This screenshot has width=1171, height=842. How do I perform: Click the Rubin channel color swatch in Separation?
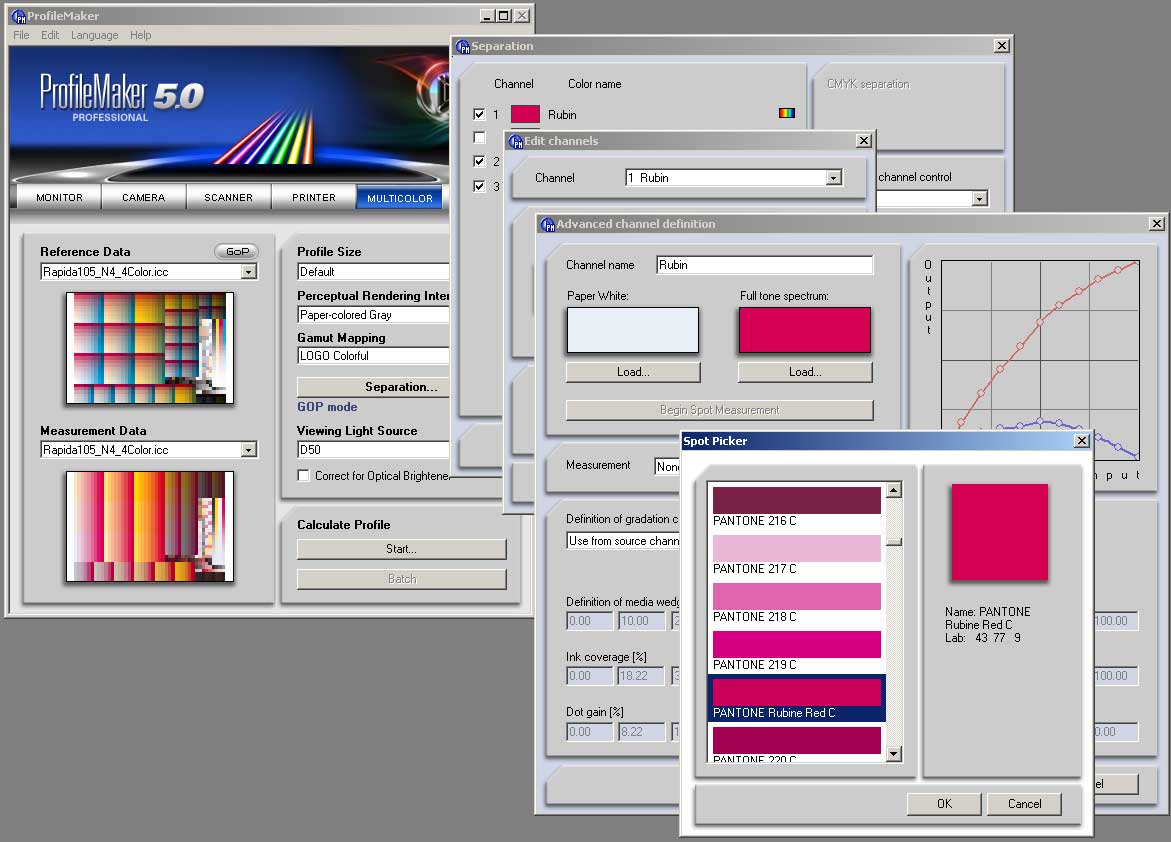525,114
